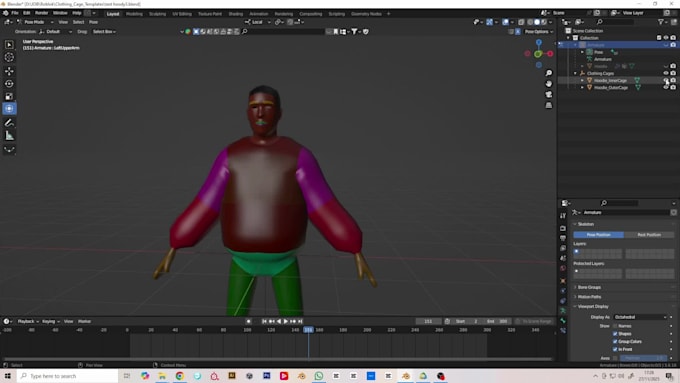Open the View Layer properties tab
680x383 pixels.
pyautogui.click(x=563, y=248)
